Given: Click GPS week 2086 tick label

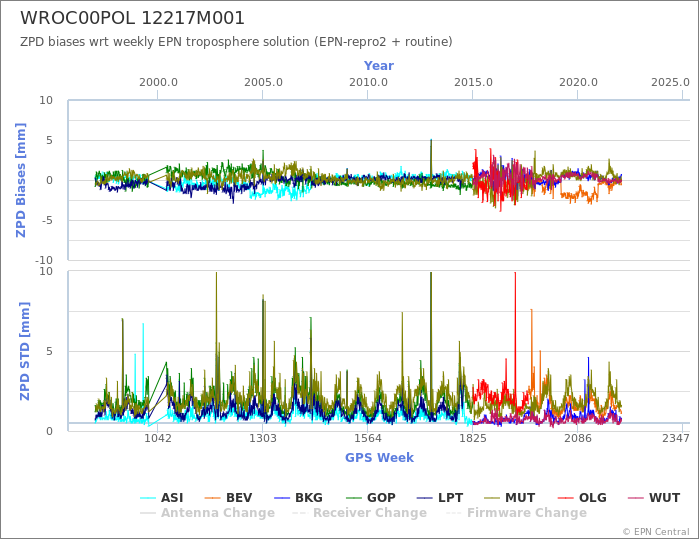Looking at the screenshot, I should coord(578,438).
